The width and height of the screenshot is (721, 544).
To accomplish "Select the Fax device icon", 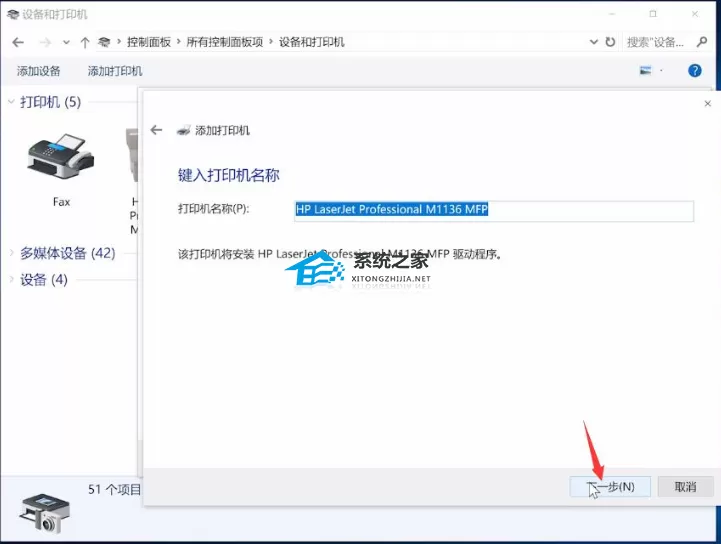I will click(x=61, y=156).
